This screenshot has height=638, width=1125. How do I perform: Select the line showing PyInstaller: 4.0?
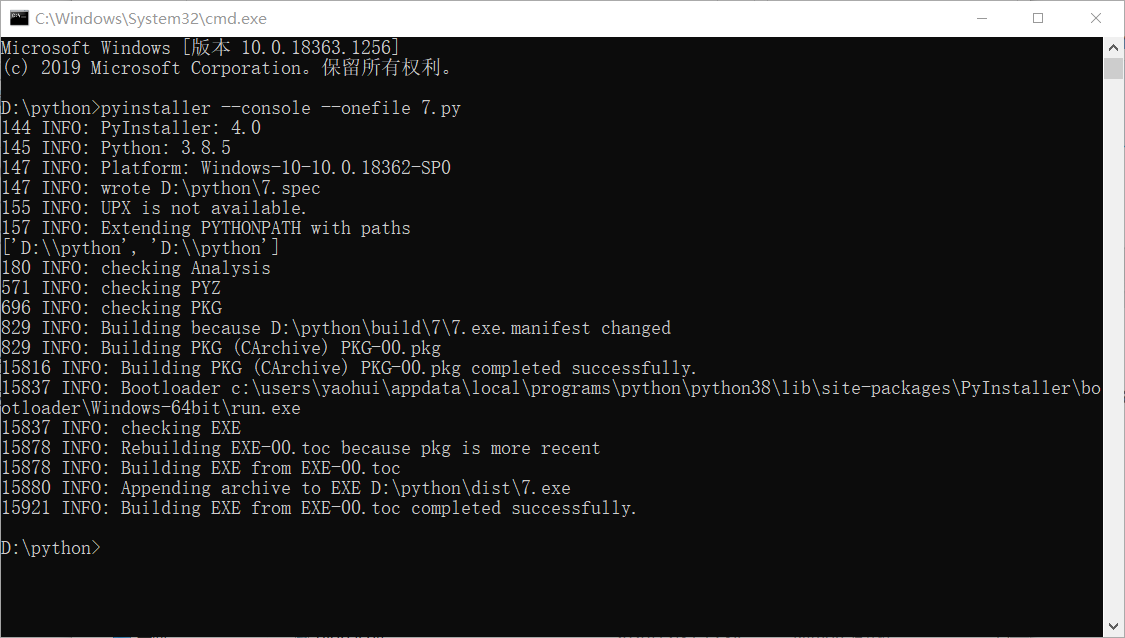click(x=130, y=127)
